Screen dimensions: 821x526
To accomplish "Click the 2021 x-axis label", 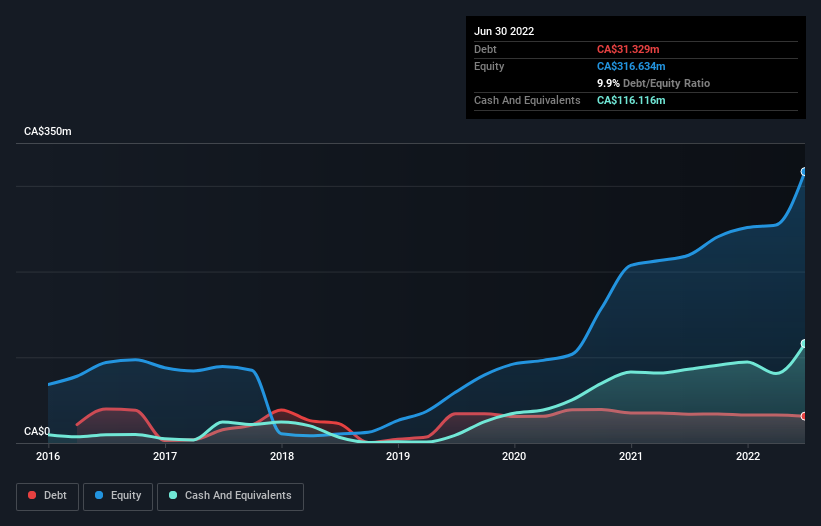I will coord(631,456).
